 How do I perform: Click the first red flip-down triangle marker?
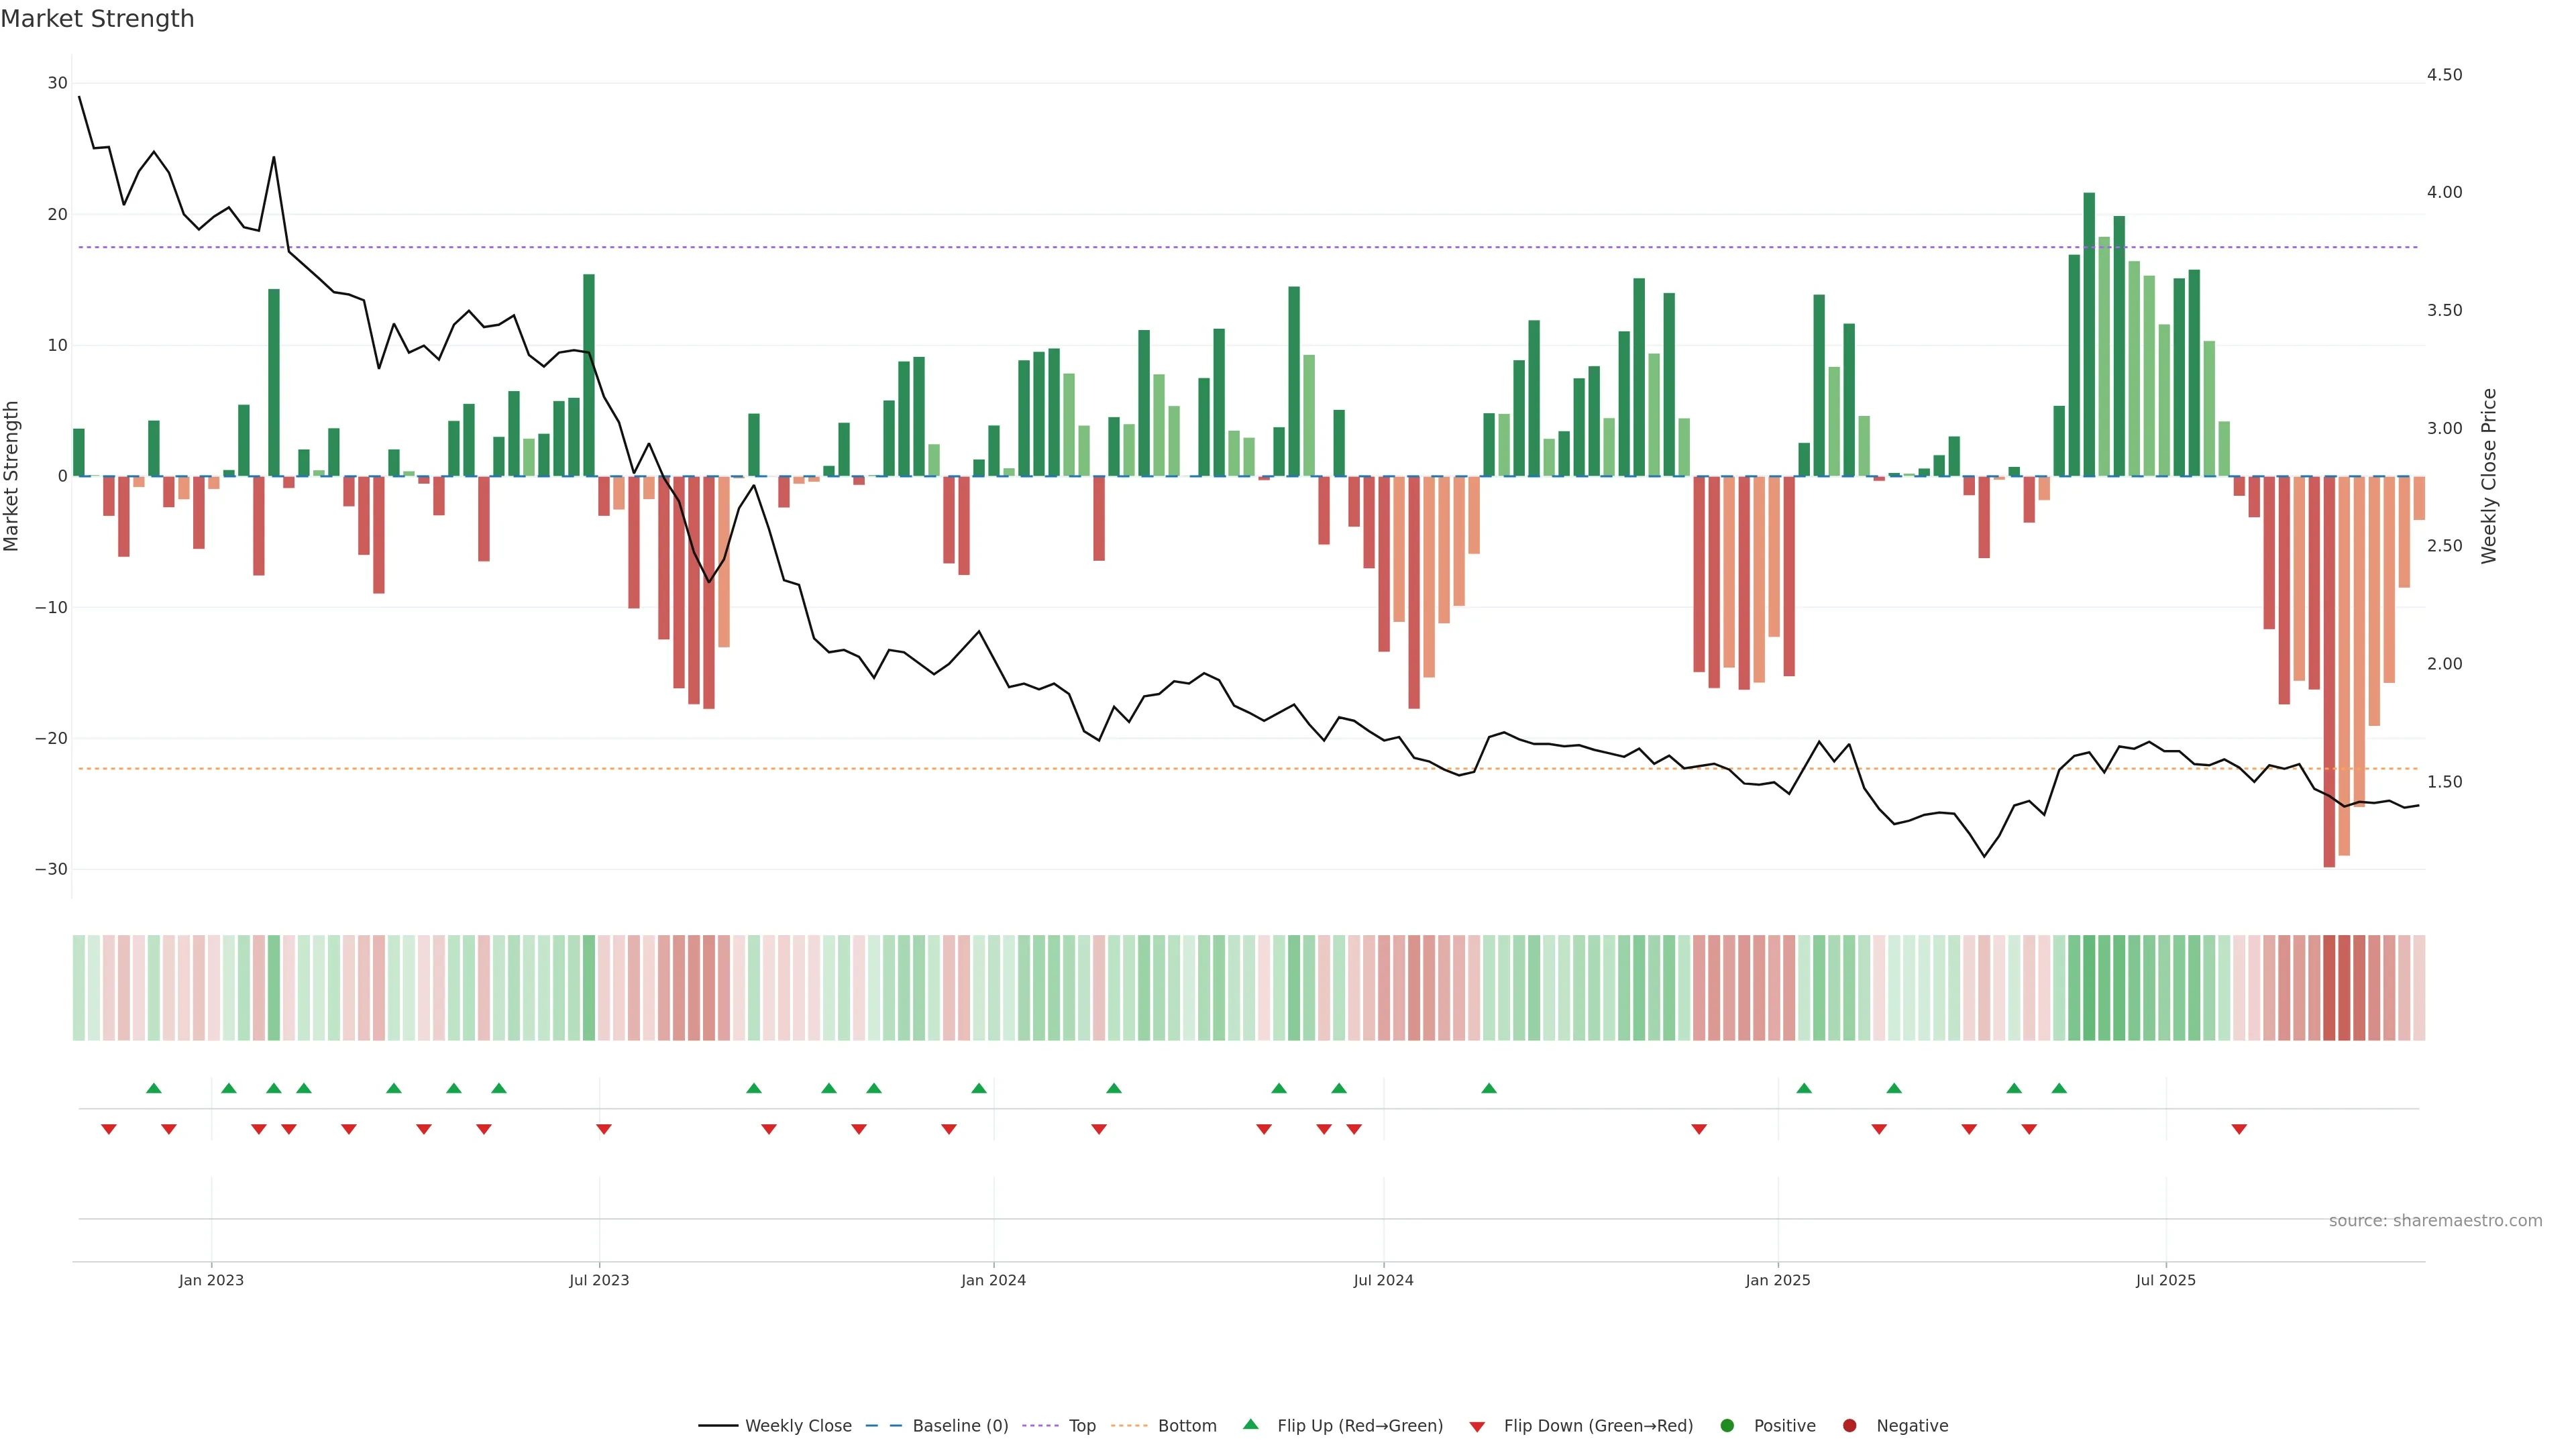(x=109, y=1129)
